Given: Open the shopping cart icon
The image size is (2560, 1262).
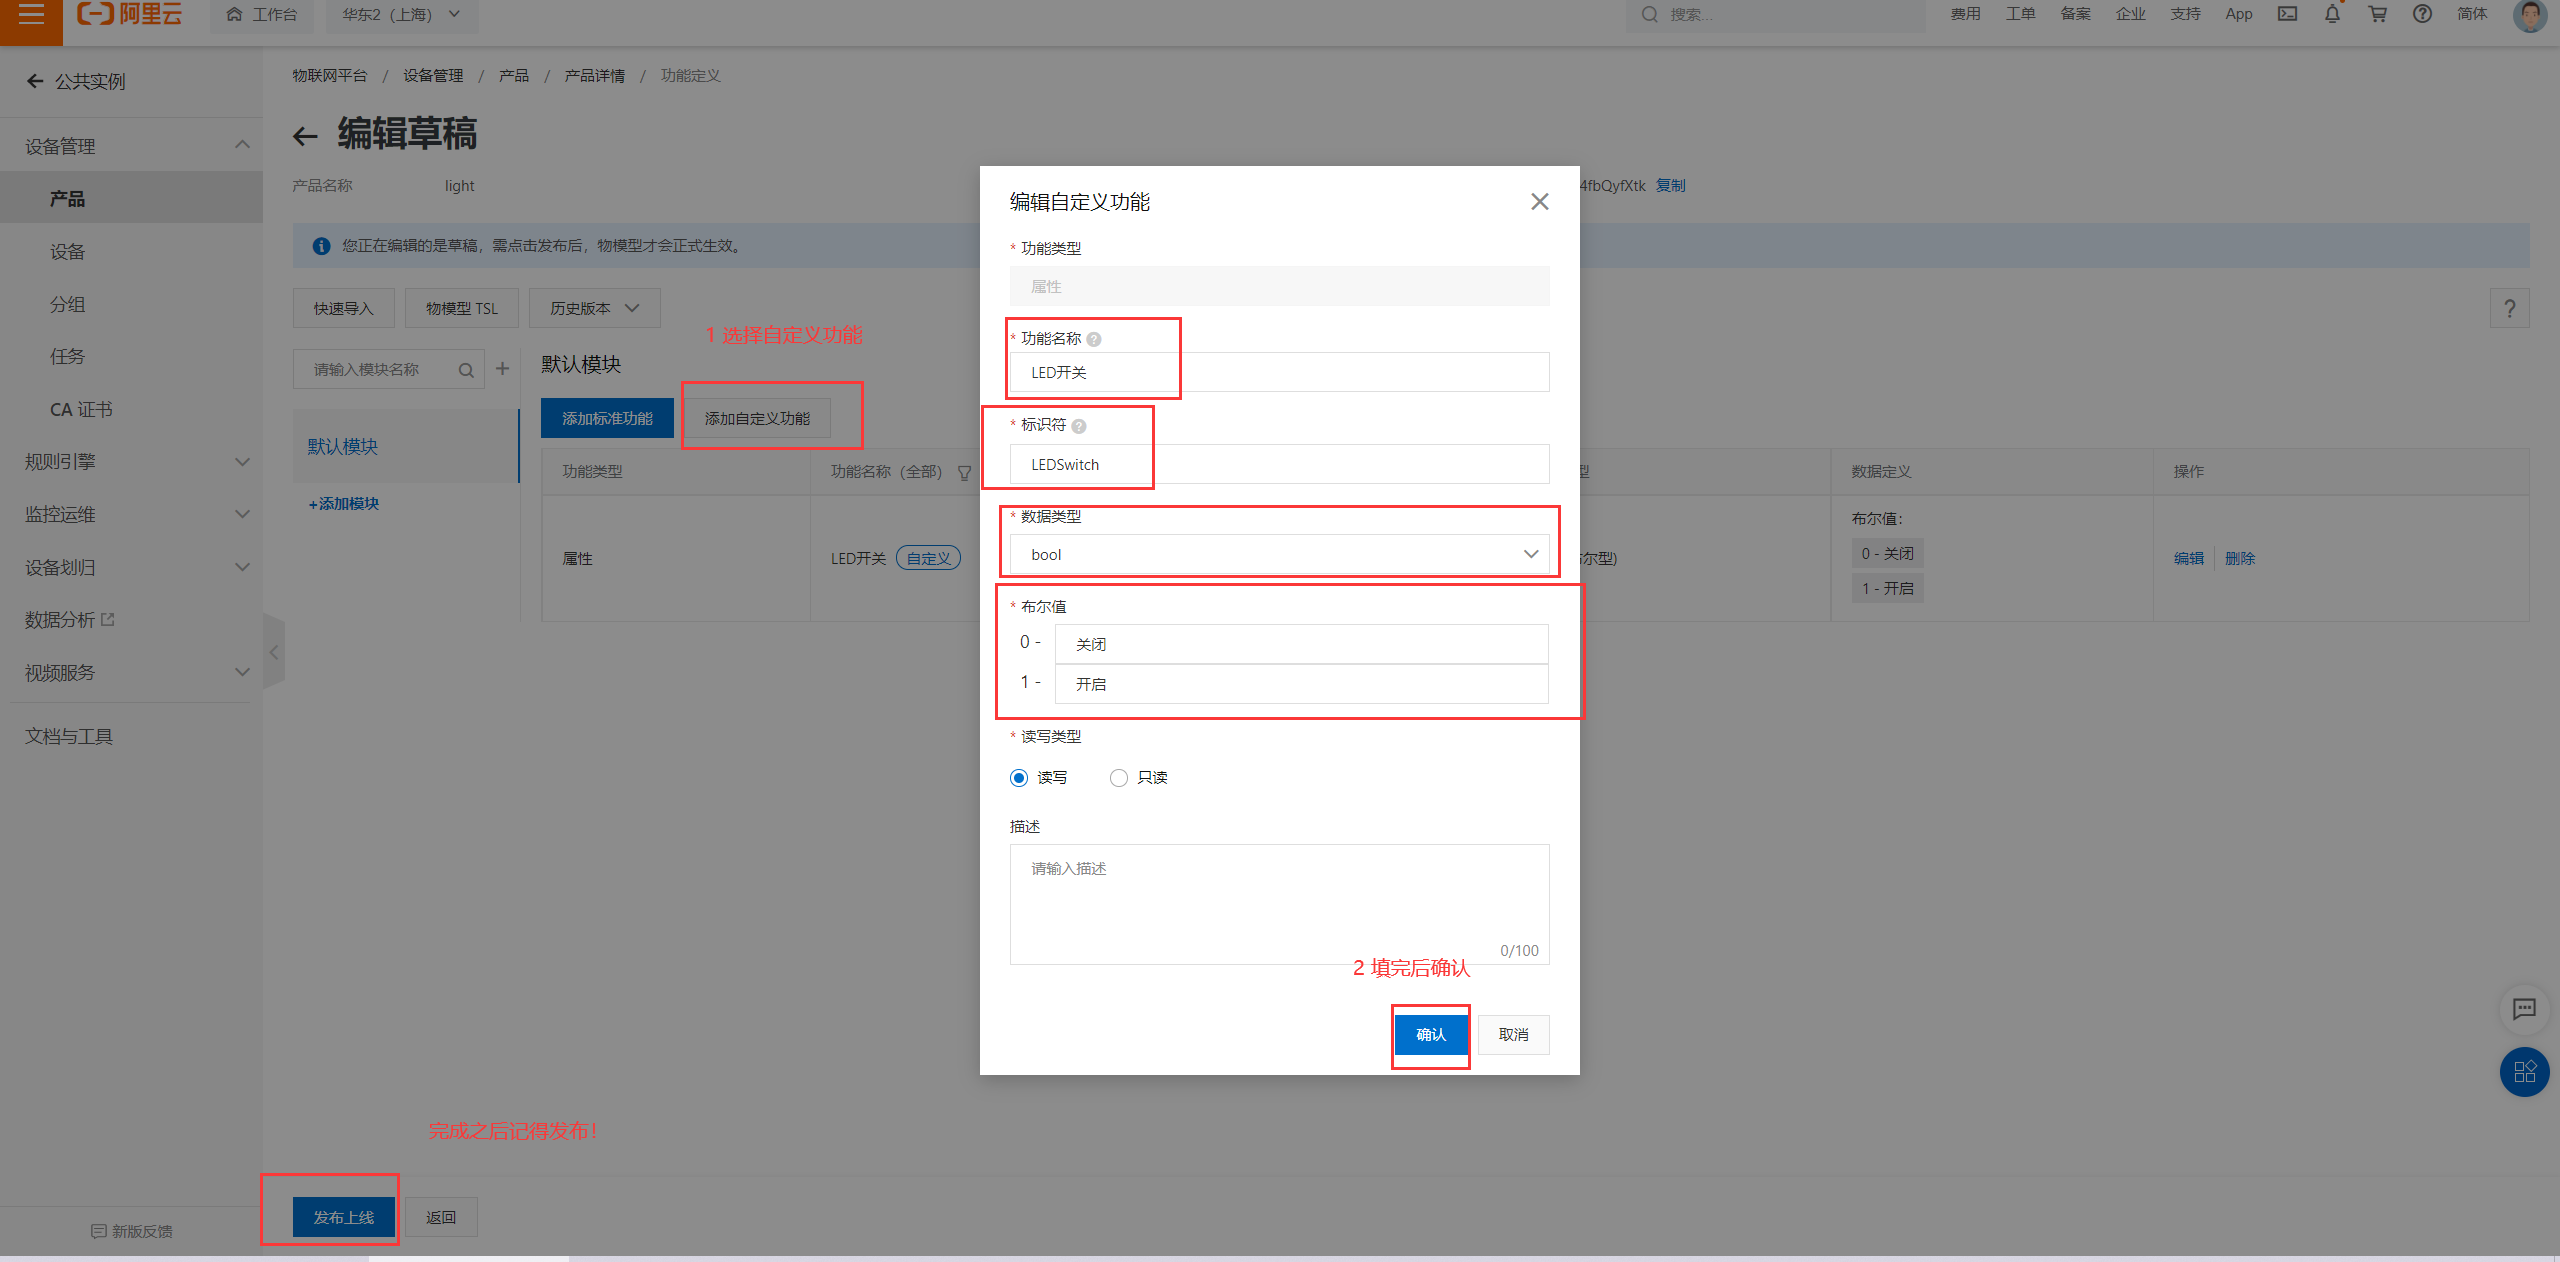Looking at the screenshot, I should [x=2377, y=14].
